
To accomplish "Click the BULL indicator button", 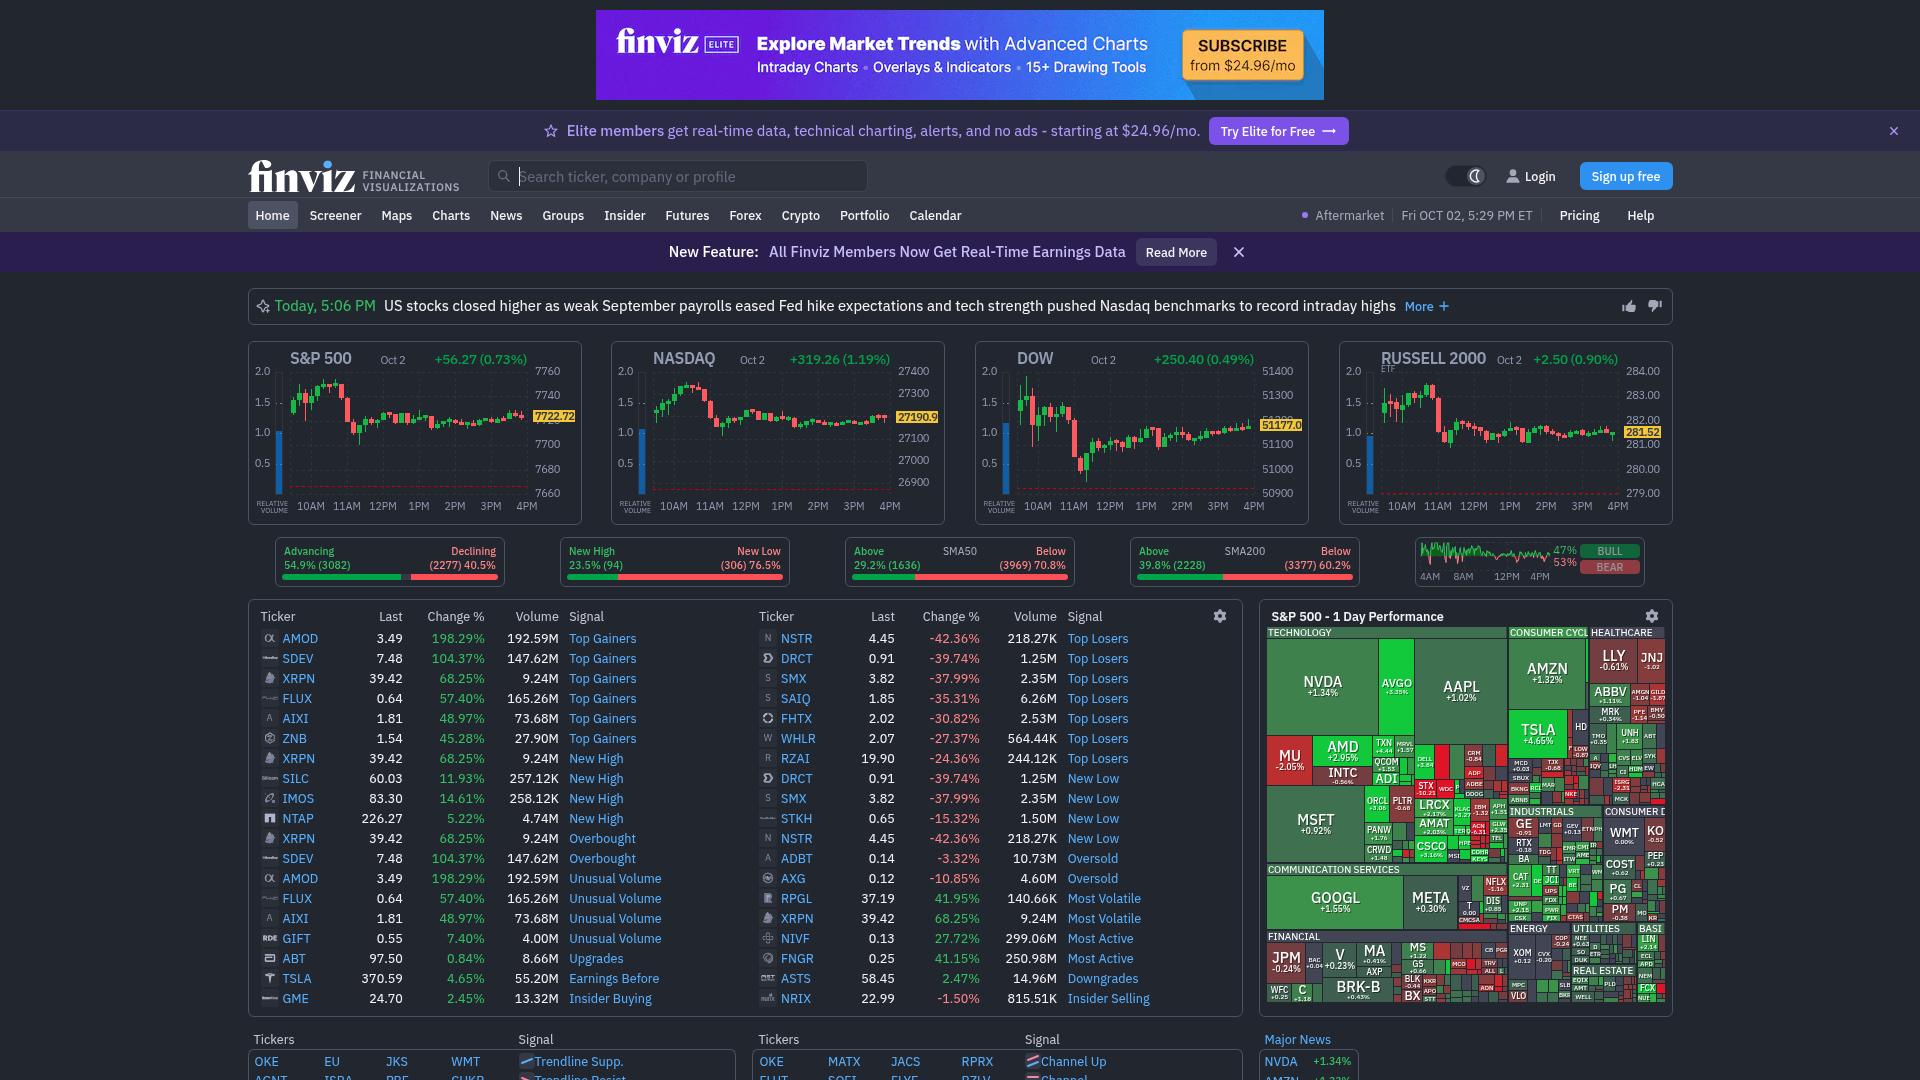I will point(1610,551).
